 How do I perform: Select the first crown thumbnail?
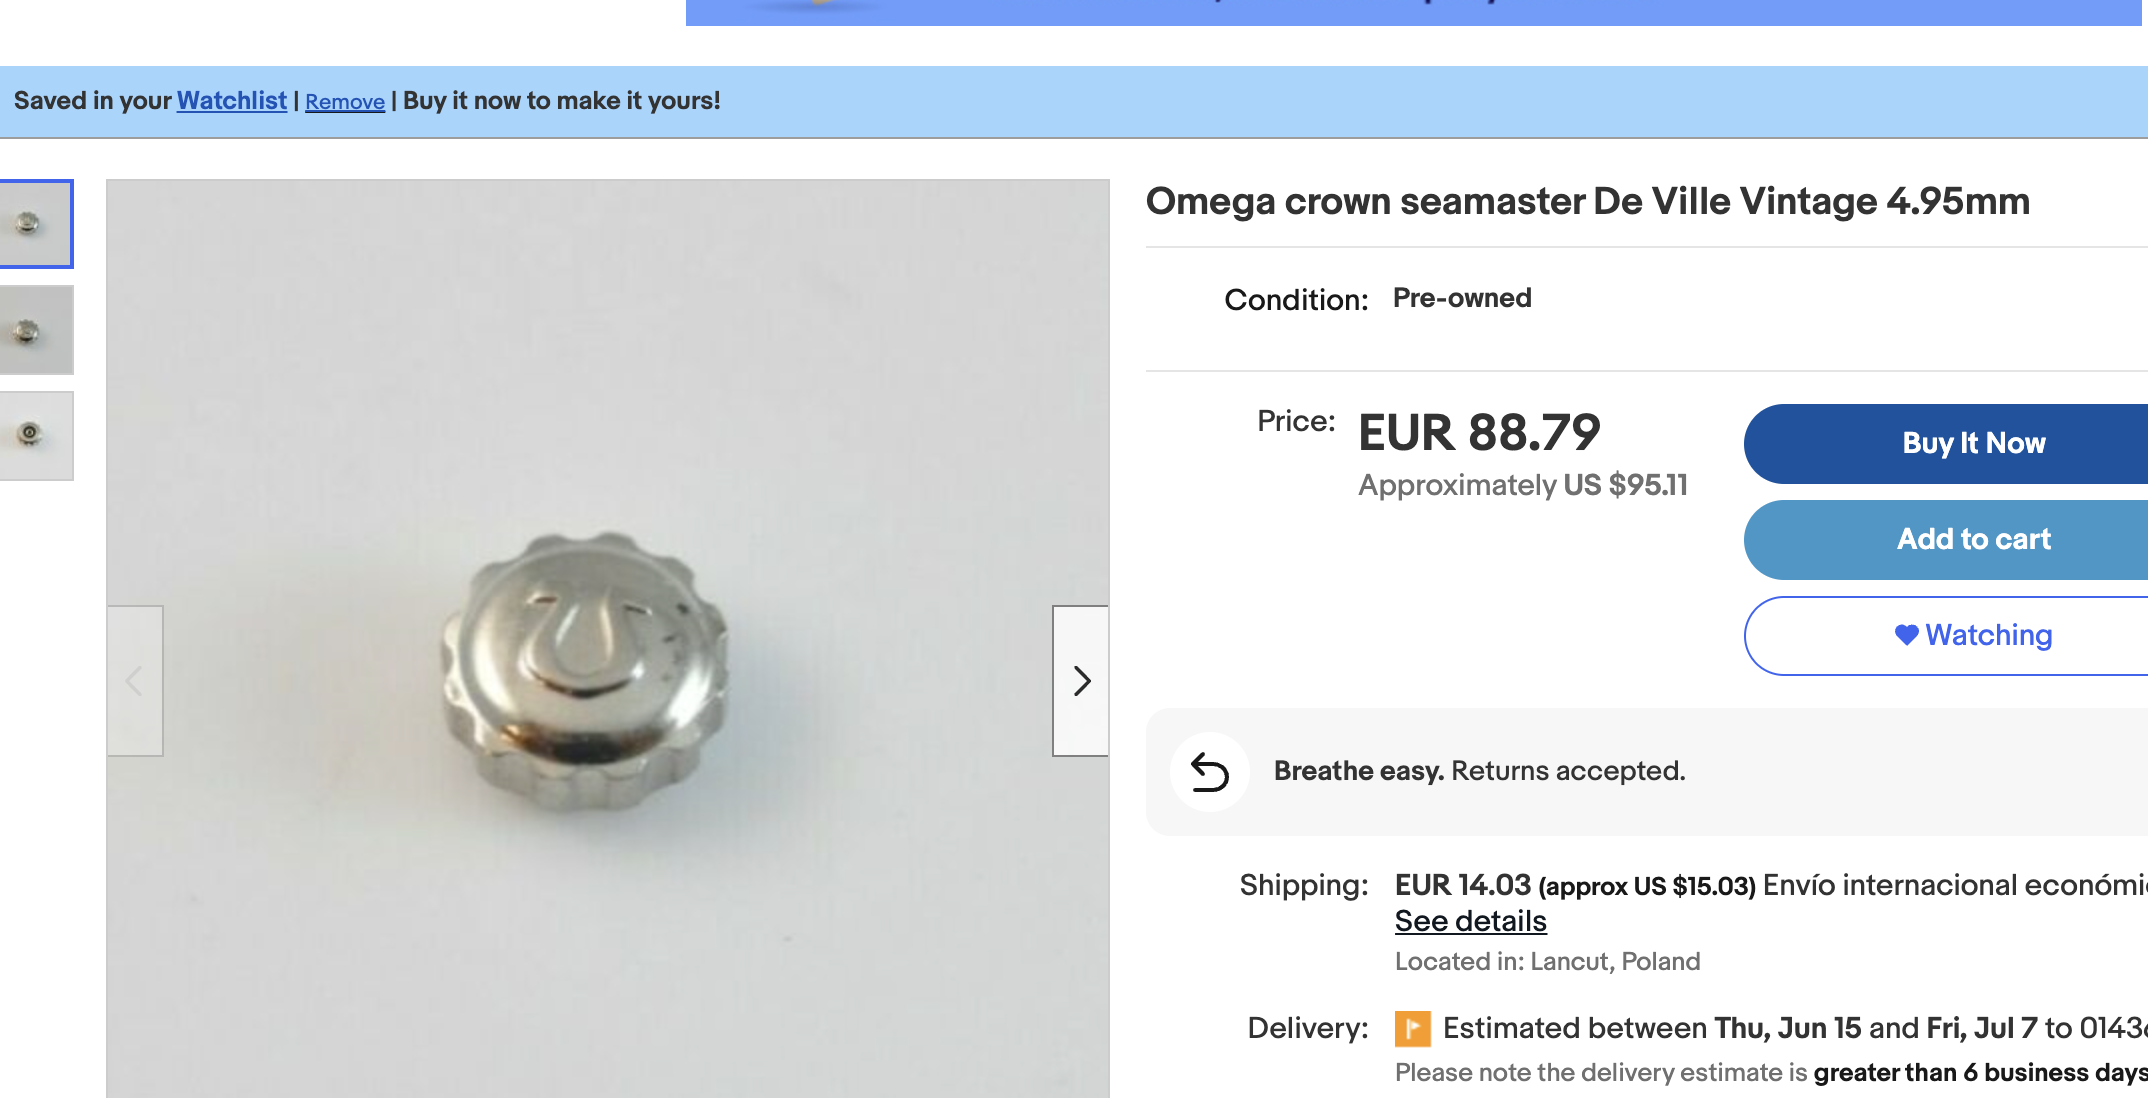(x=35, y=224)
